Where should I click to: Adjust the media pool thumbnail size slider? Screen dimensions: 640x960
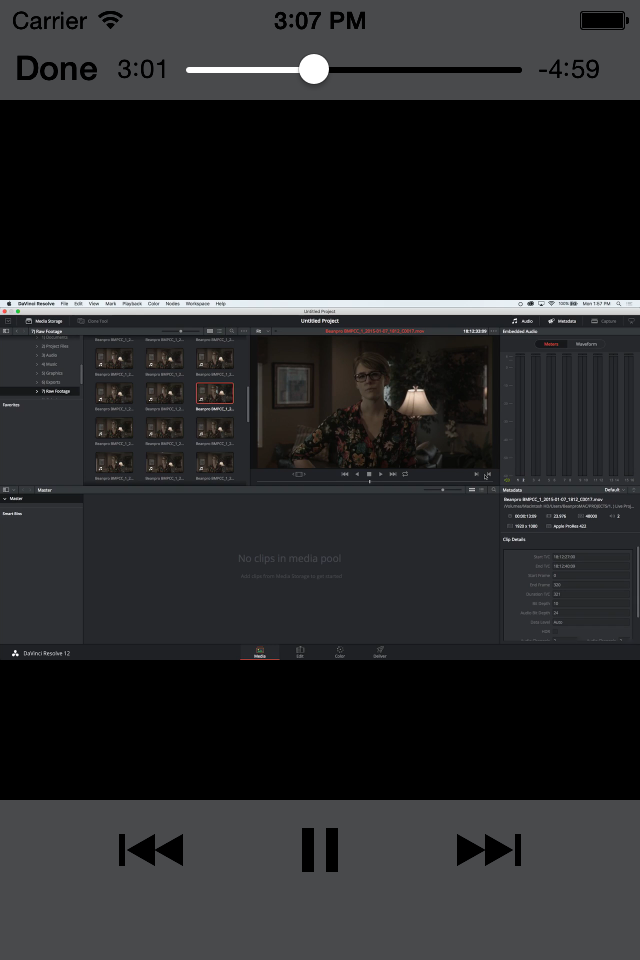click(443, 490)
